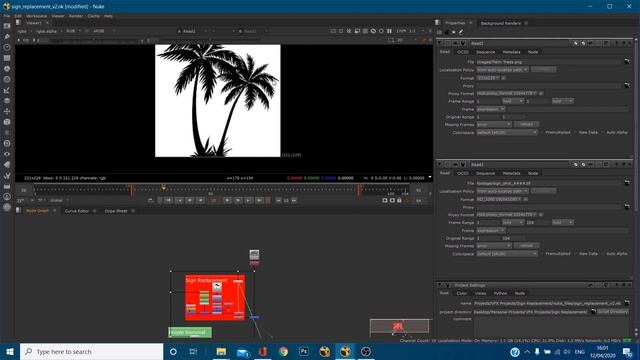Click the pencil edit icon in Properties toolbar
640x360 pixels.
click(461, 32)
